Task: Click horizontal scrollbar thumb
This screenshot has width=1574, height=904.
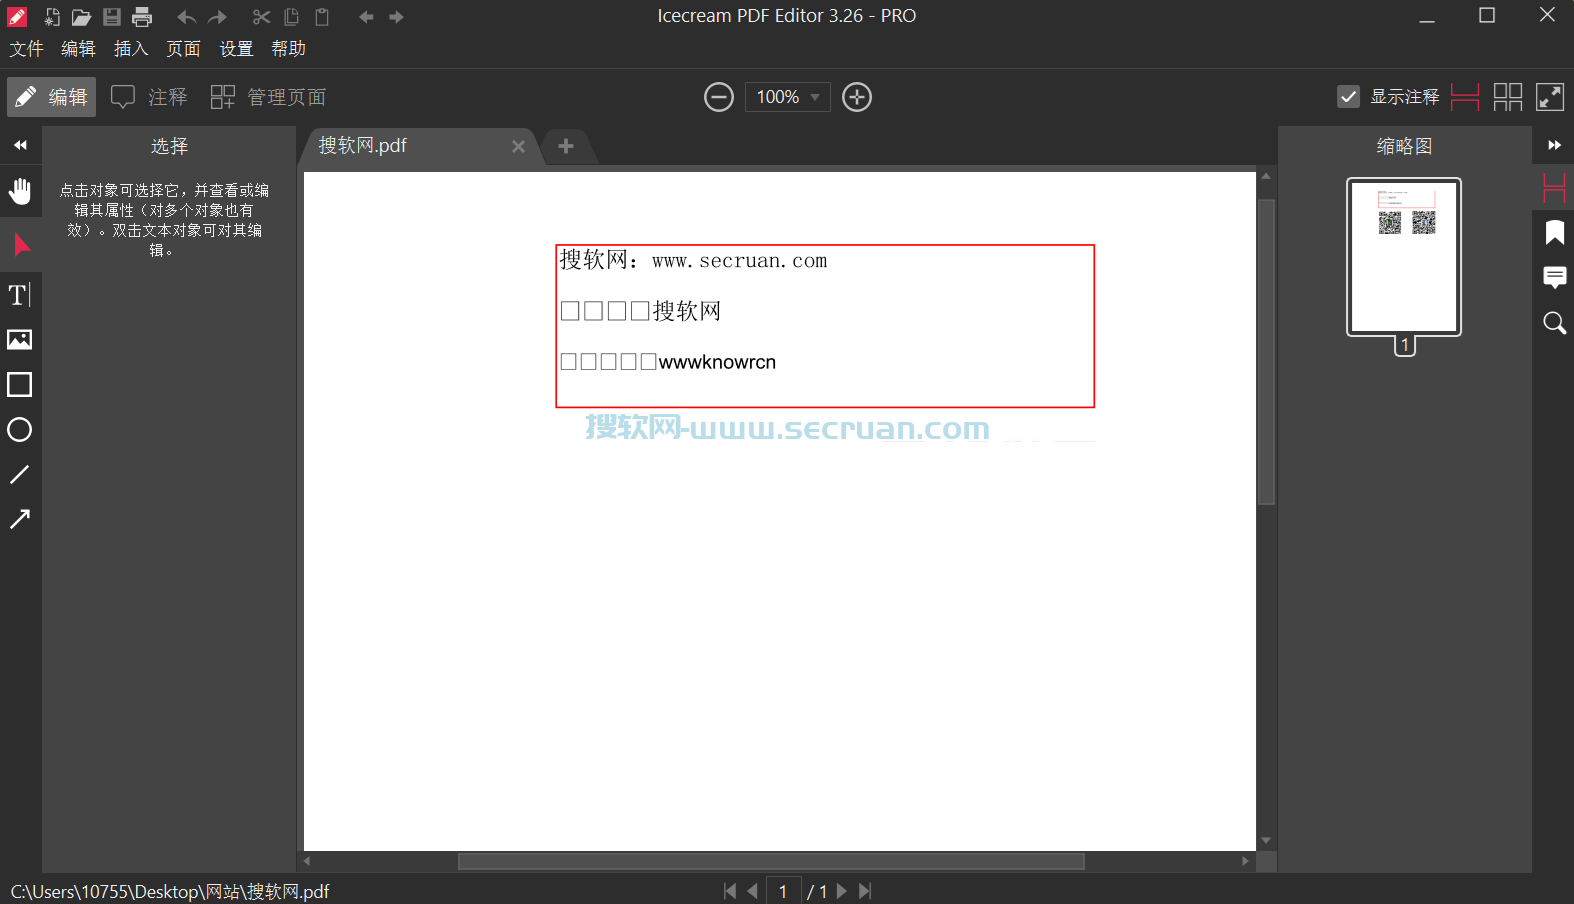Action: tap(771, 861)
